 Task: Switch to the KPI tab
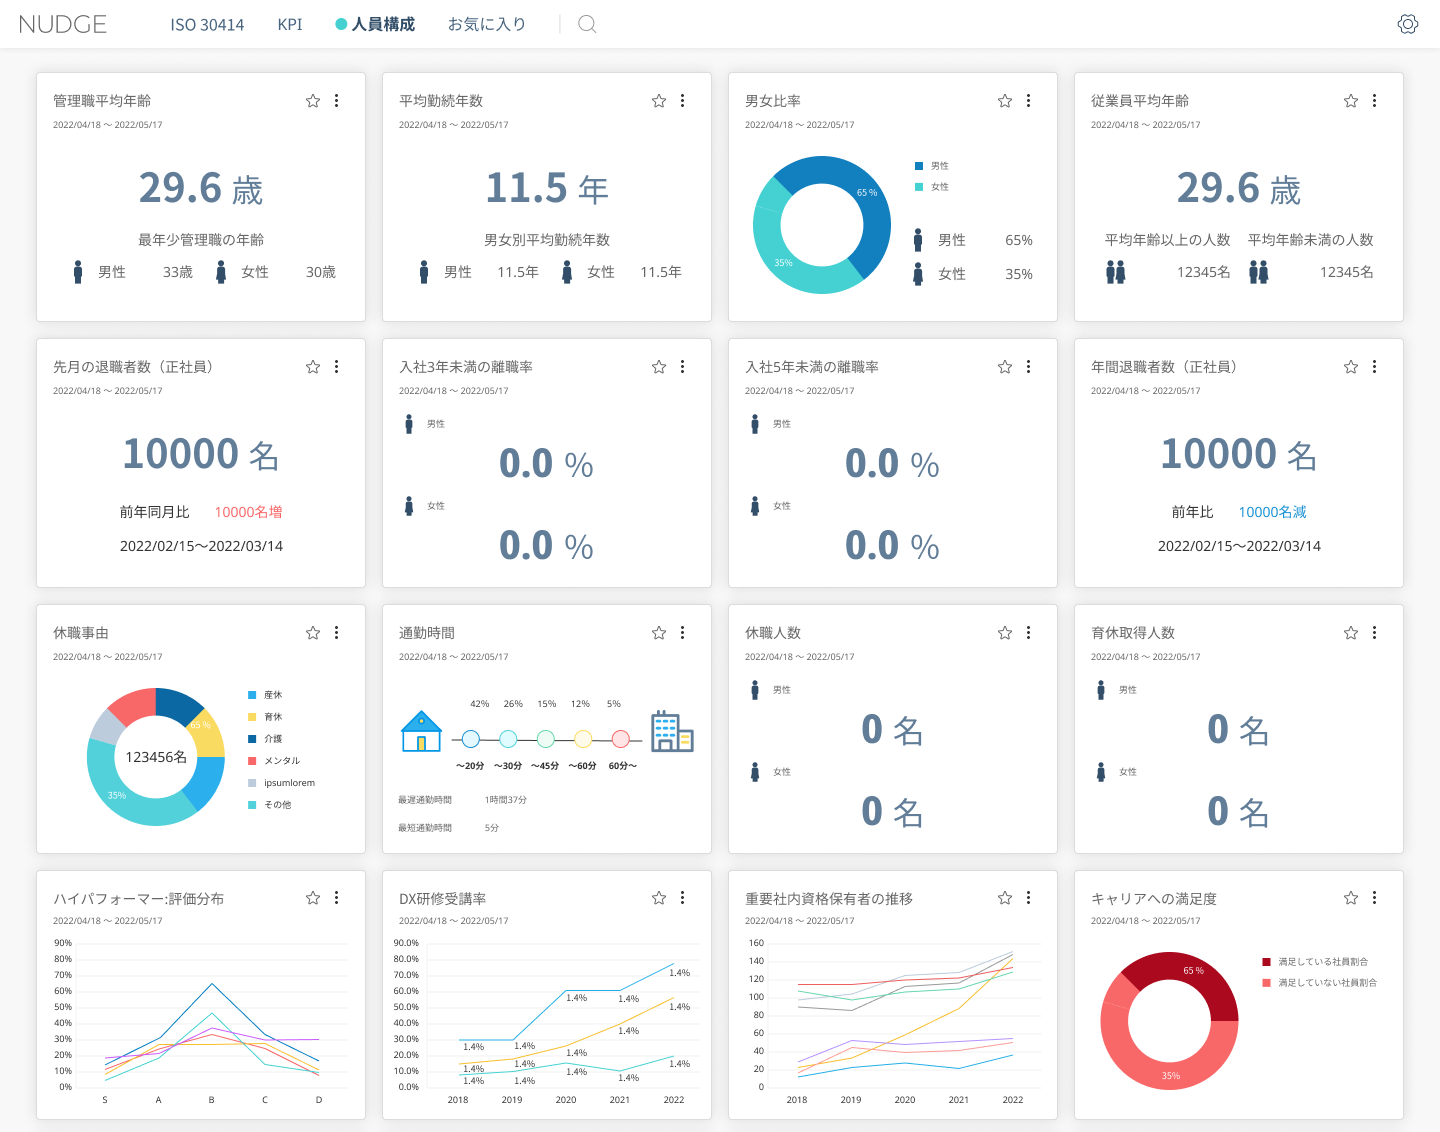point(290,24)
